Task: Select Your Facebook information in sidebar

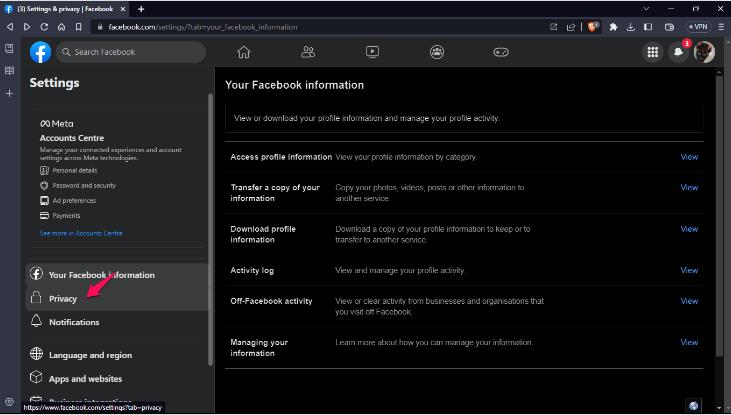Action: 117,275
